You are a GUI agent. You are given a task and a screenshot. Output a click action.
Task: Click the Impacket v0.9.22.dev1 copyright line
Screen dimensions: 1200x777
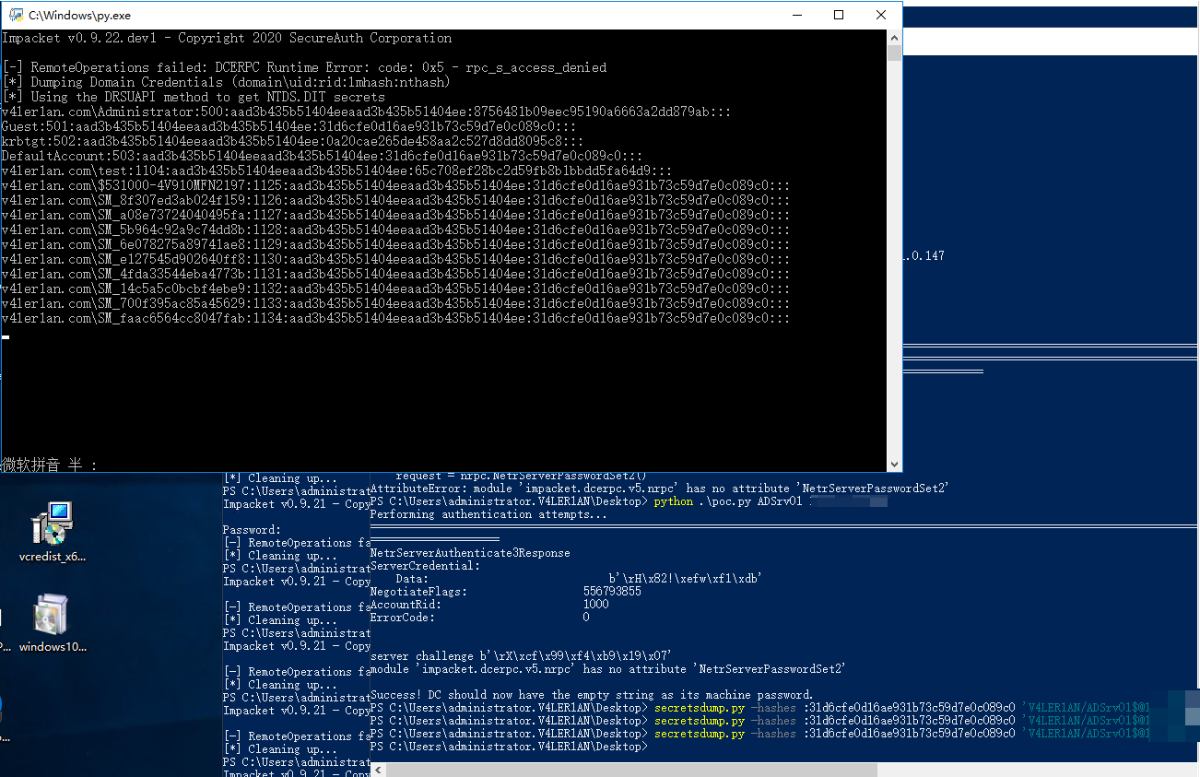[227, 38]
